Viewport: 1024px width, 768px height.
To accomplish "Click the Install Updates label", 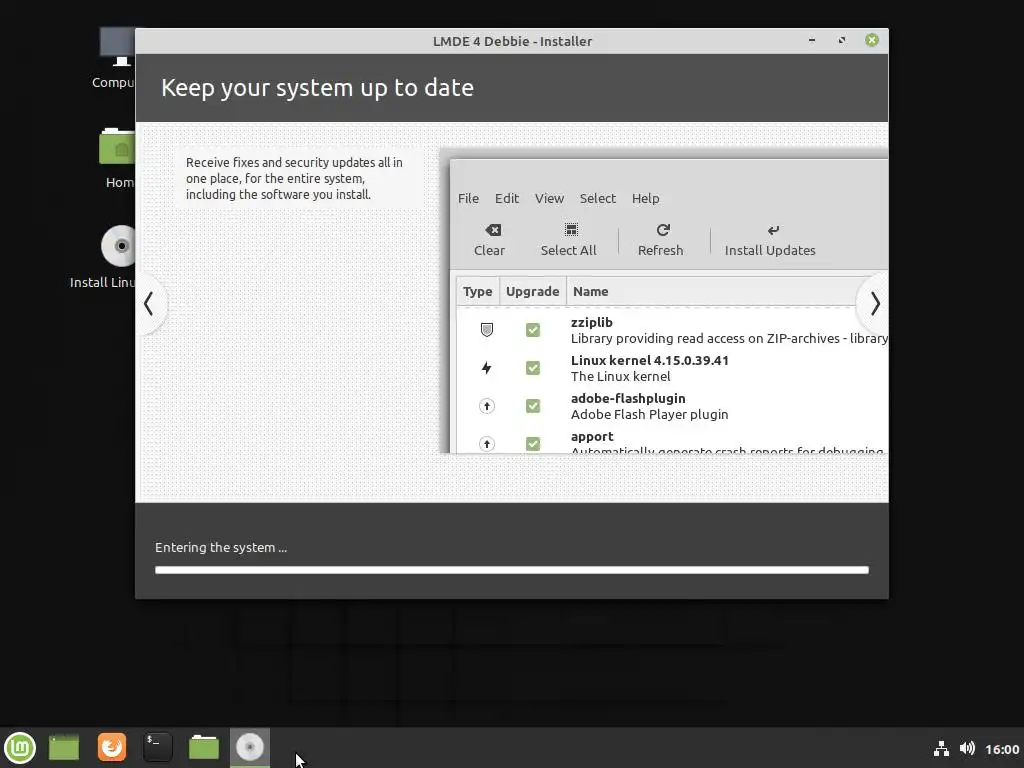I will 770,250.
